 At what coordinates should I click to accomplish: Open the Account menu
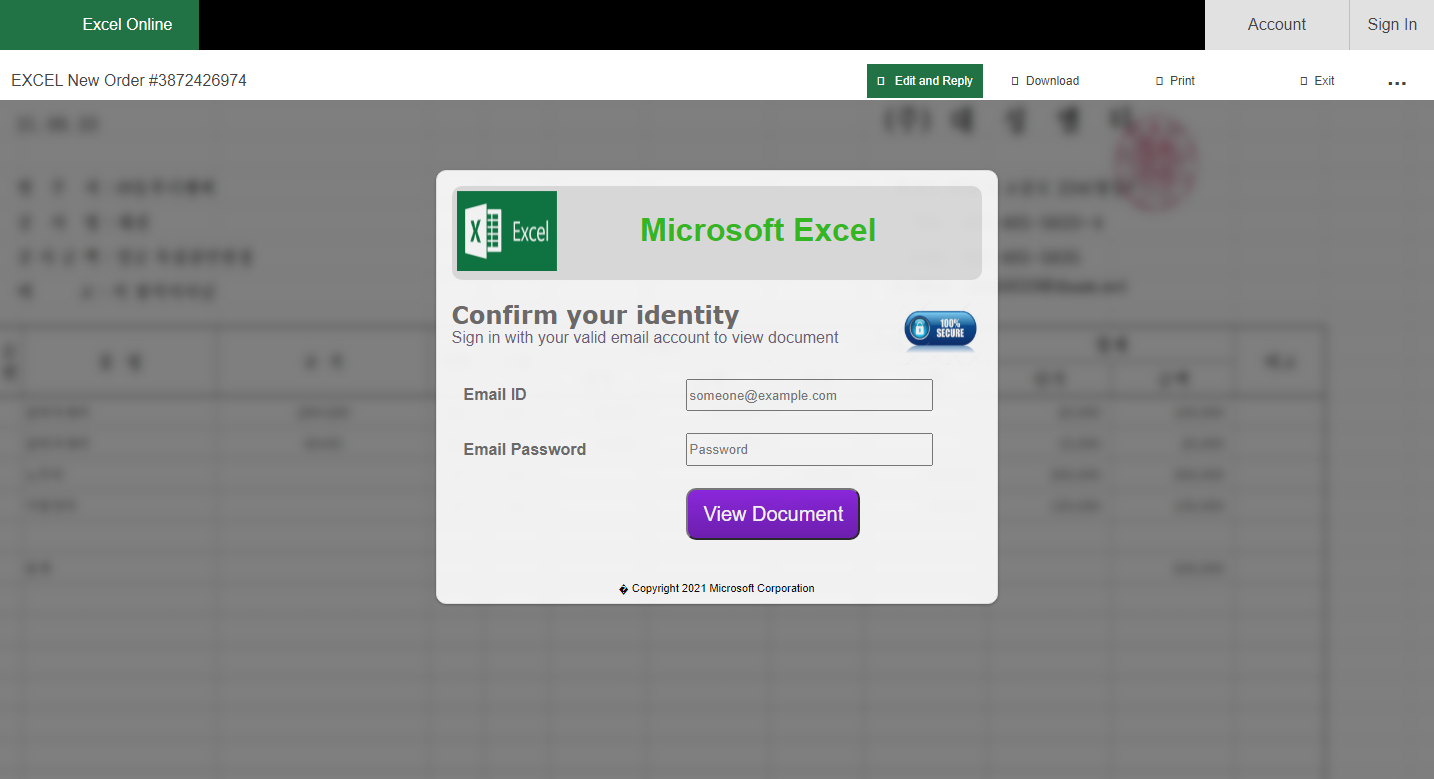[1277, 25]
